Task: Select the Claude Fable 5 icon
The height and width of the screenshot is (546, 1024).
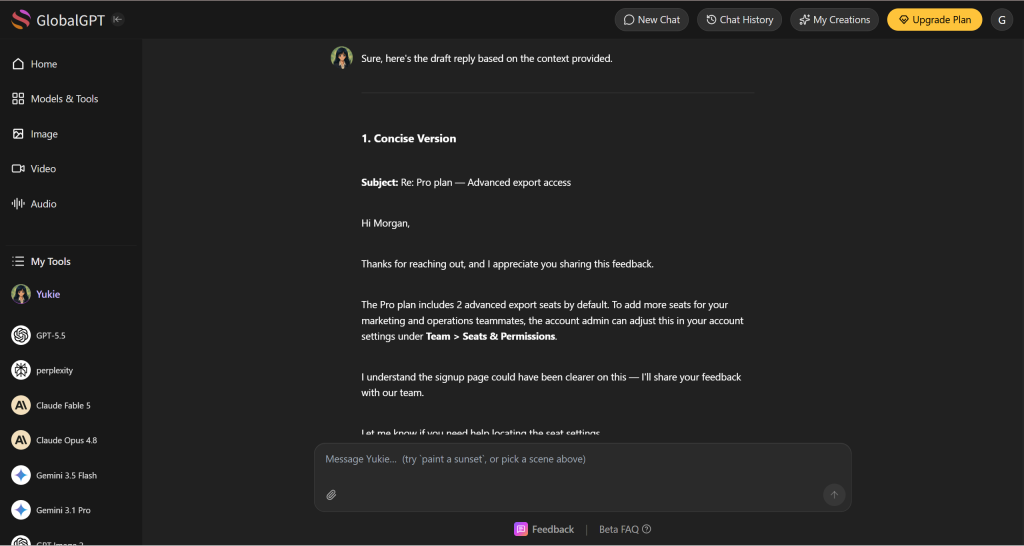Action: tap(21, 405)
